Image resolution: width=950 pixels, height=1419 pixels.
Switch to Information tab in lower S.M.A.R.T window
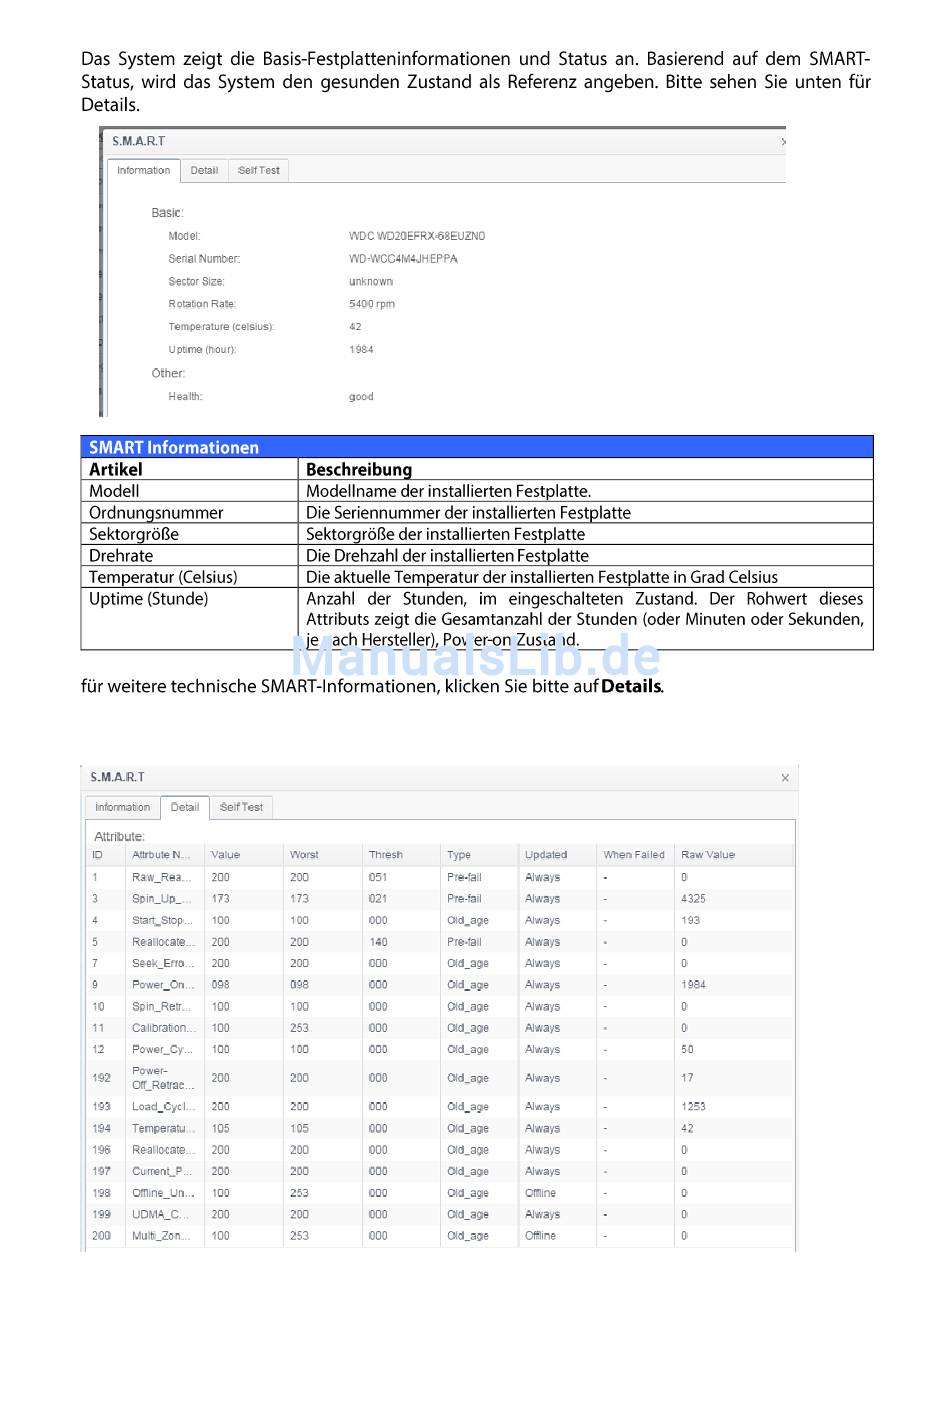tap(122, 807)
